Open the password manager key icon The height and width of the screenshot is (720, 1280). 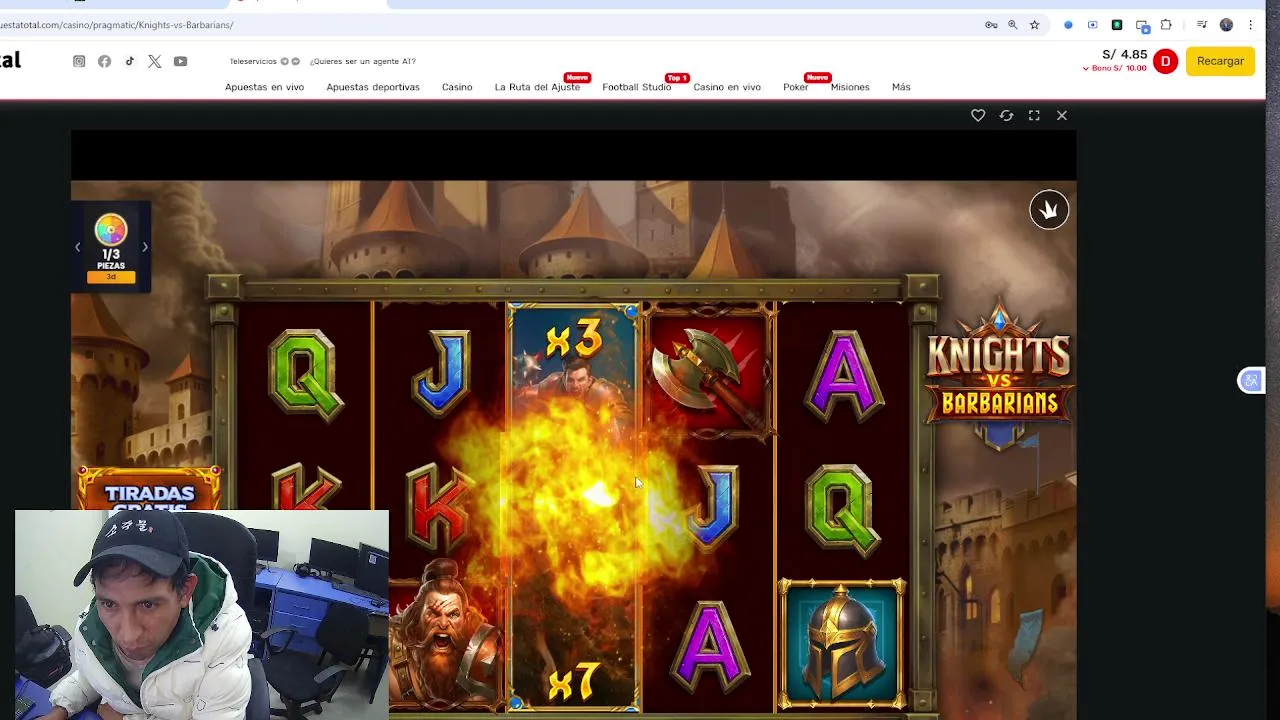[991, 25]
